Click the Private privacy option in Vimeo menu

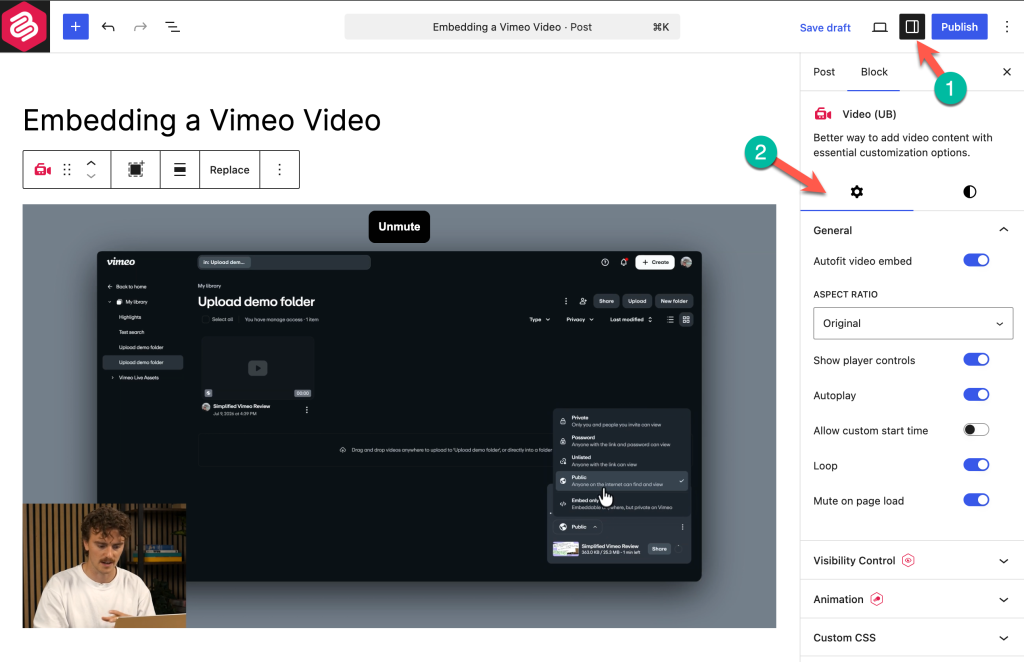pos(621,421)
